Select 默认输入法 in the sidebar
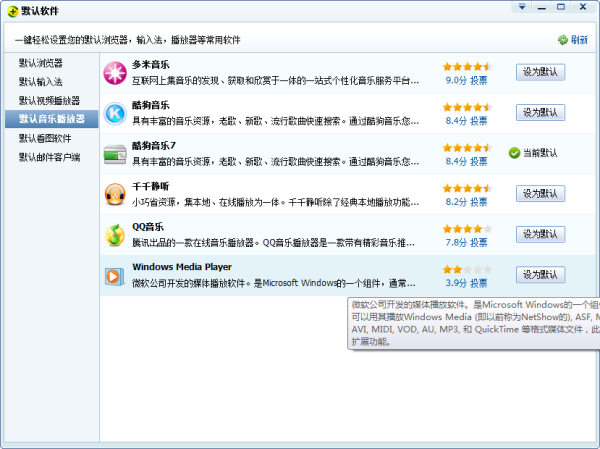This screenshot has height=449, width=600. (x=40, y=82)
